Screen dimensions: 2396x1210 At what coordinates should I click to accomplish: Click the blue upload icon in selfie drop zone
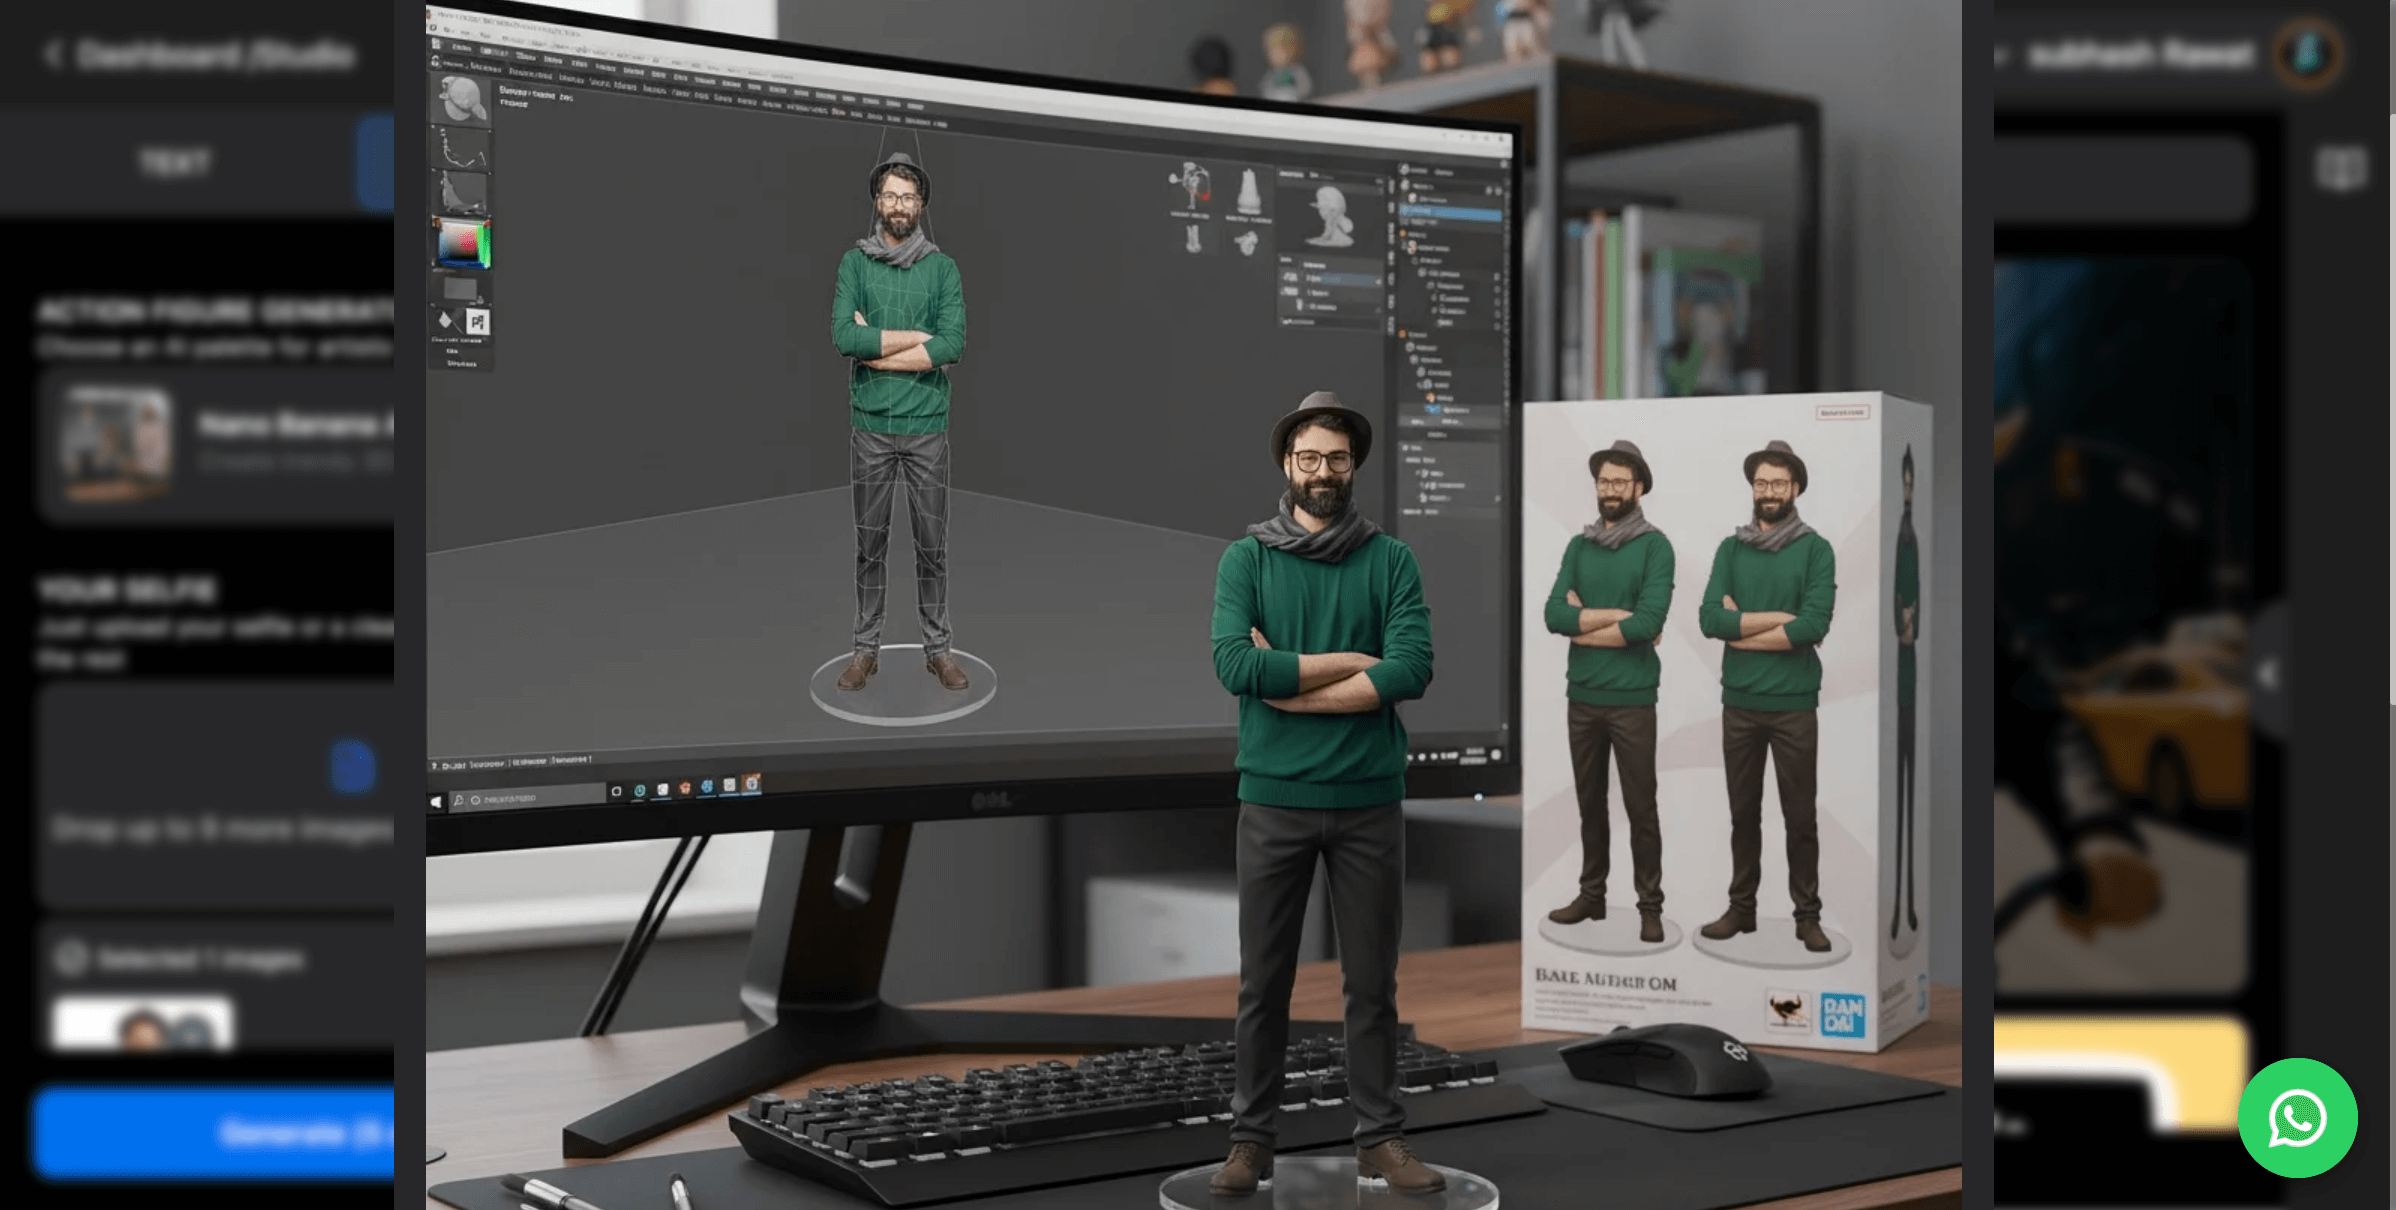[x=353, y=768]
